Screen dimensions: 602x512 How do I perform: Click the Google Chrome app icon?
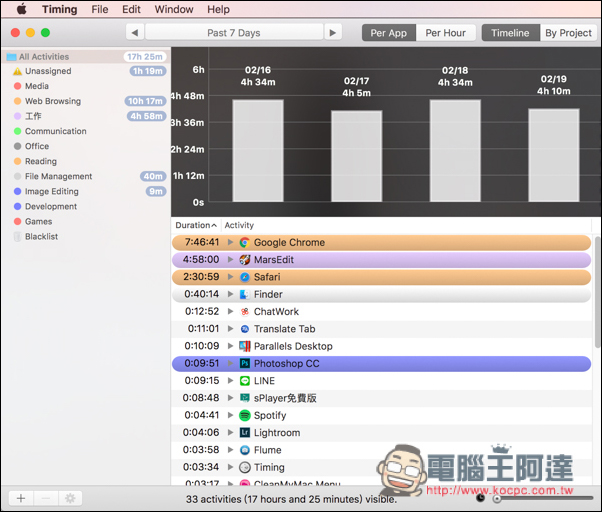pos(244,243)
